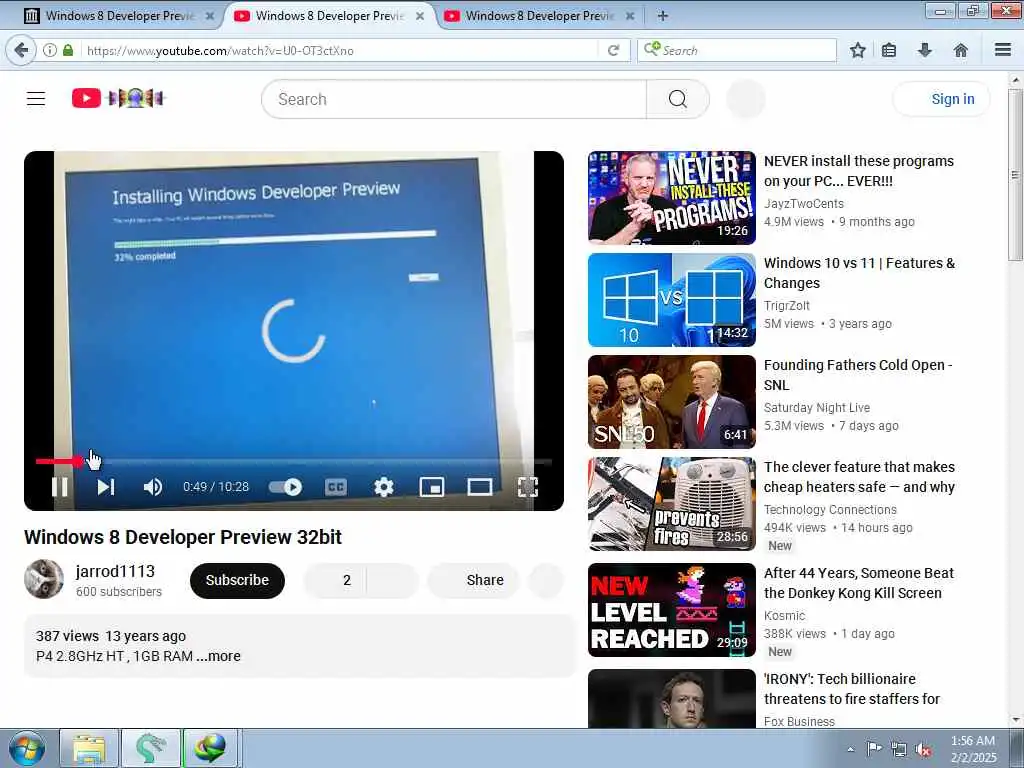Skip to the next video
The height and width of the screenshot is (768, 1024).
pyautogui.click(x=106, y=487)
